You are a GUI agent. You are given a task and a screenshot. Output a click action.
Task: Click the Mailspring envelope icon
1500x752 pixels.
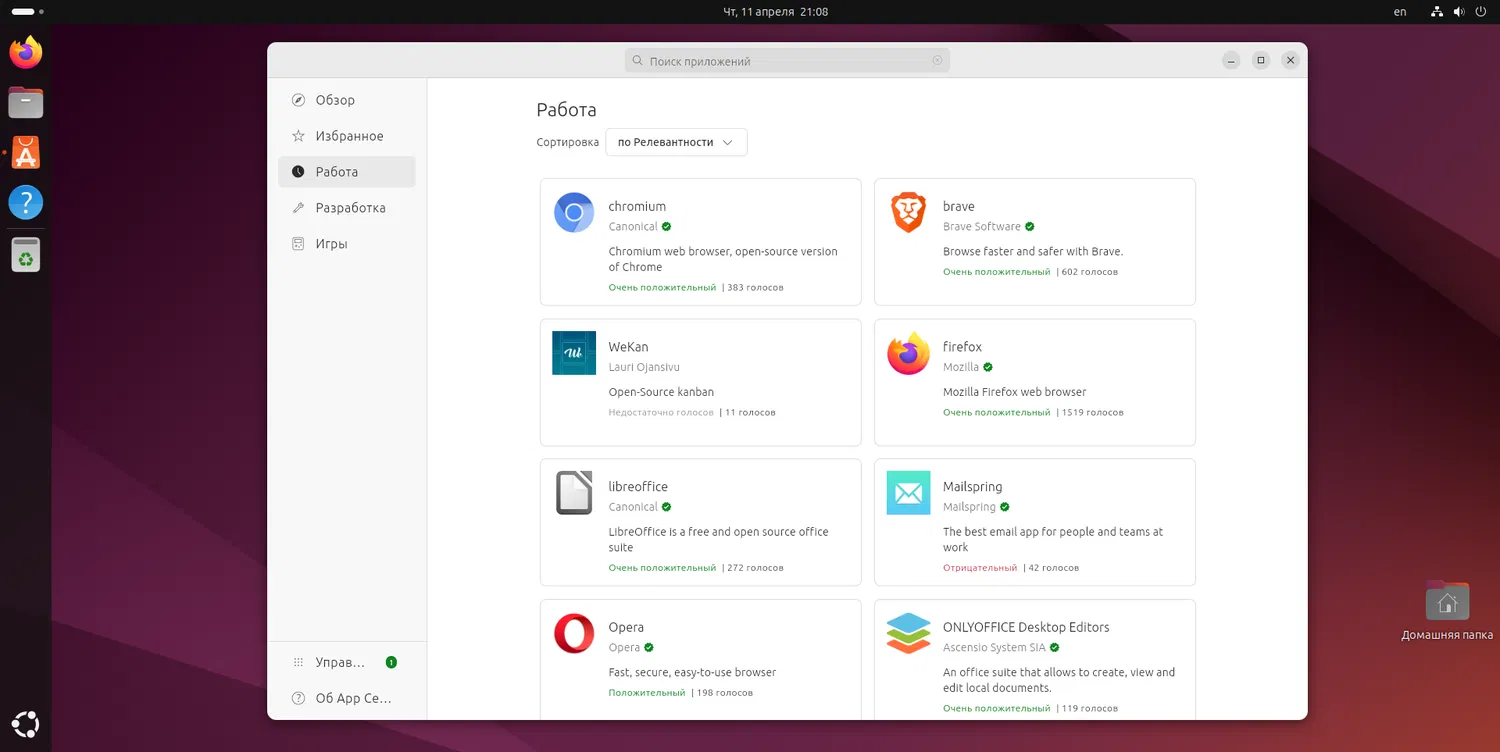pyautogui.click(x=908, y=493)
